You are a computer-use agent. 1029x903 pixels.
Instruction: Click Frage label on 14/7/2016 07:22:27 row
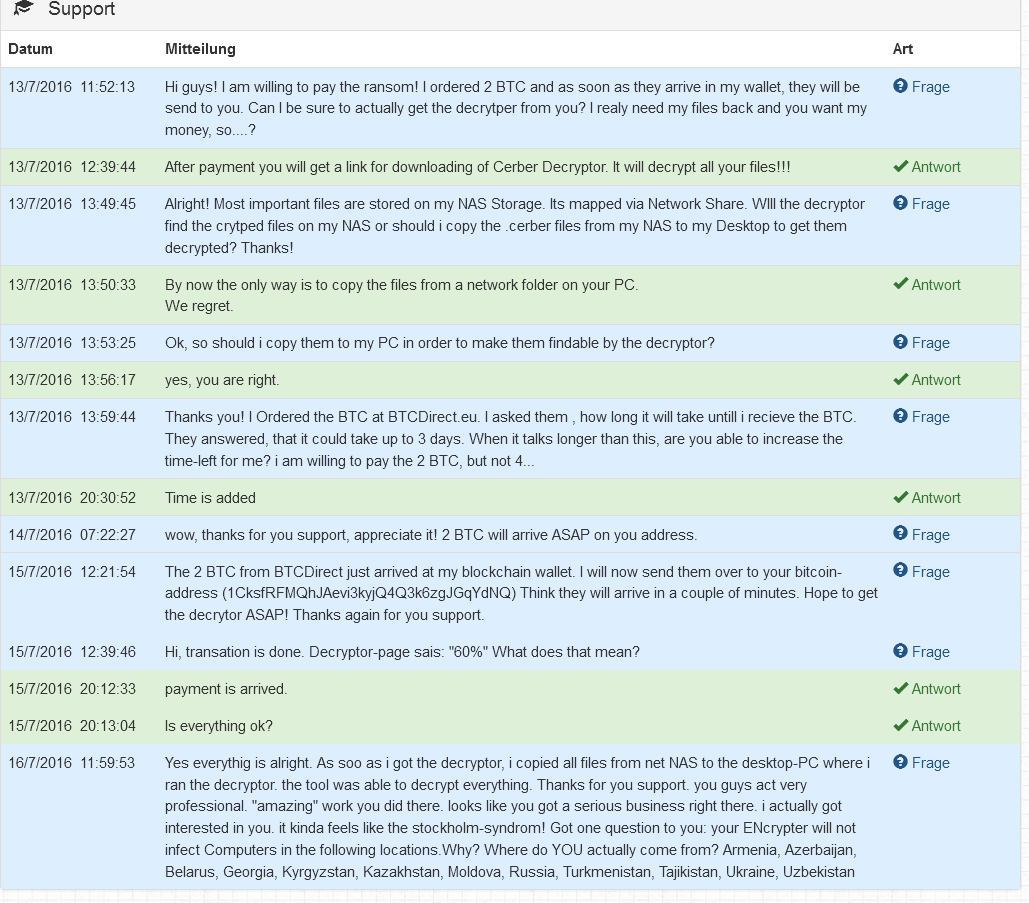930,535
